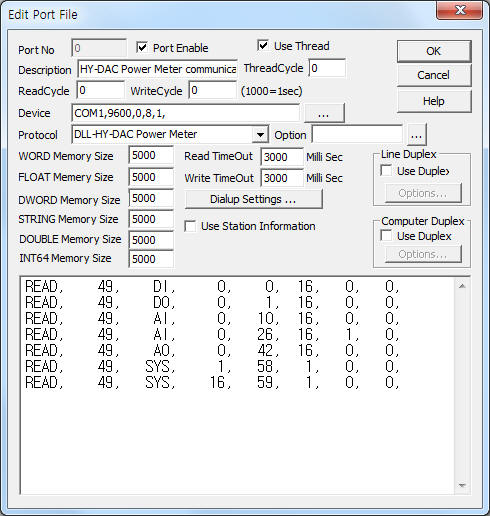Open Dialup Settings dialog

[x=253, y=199]
